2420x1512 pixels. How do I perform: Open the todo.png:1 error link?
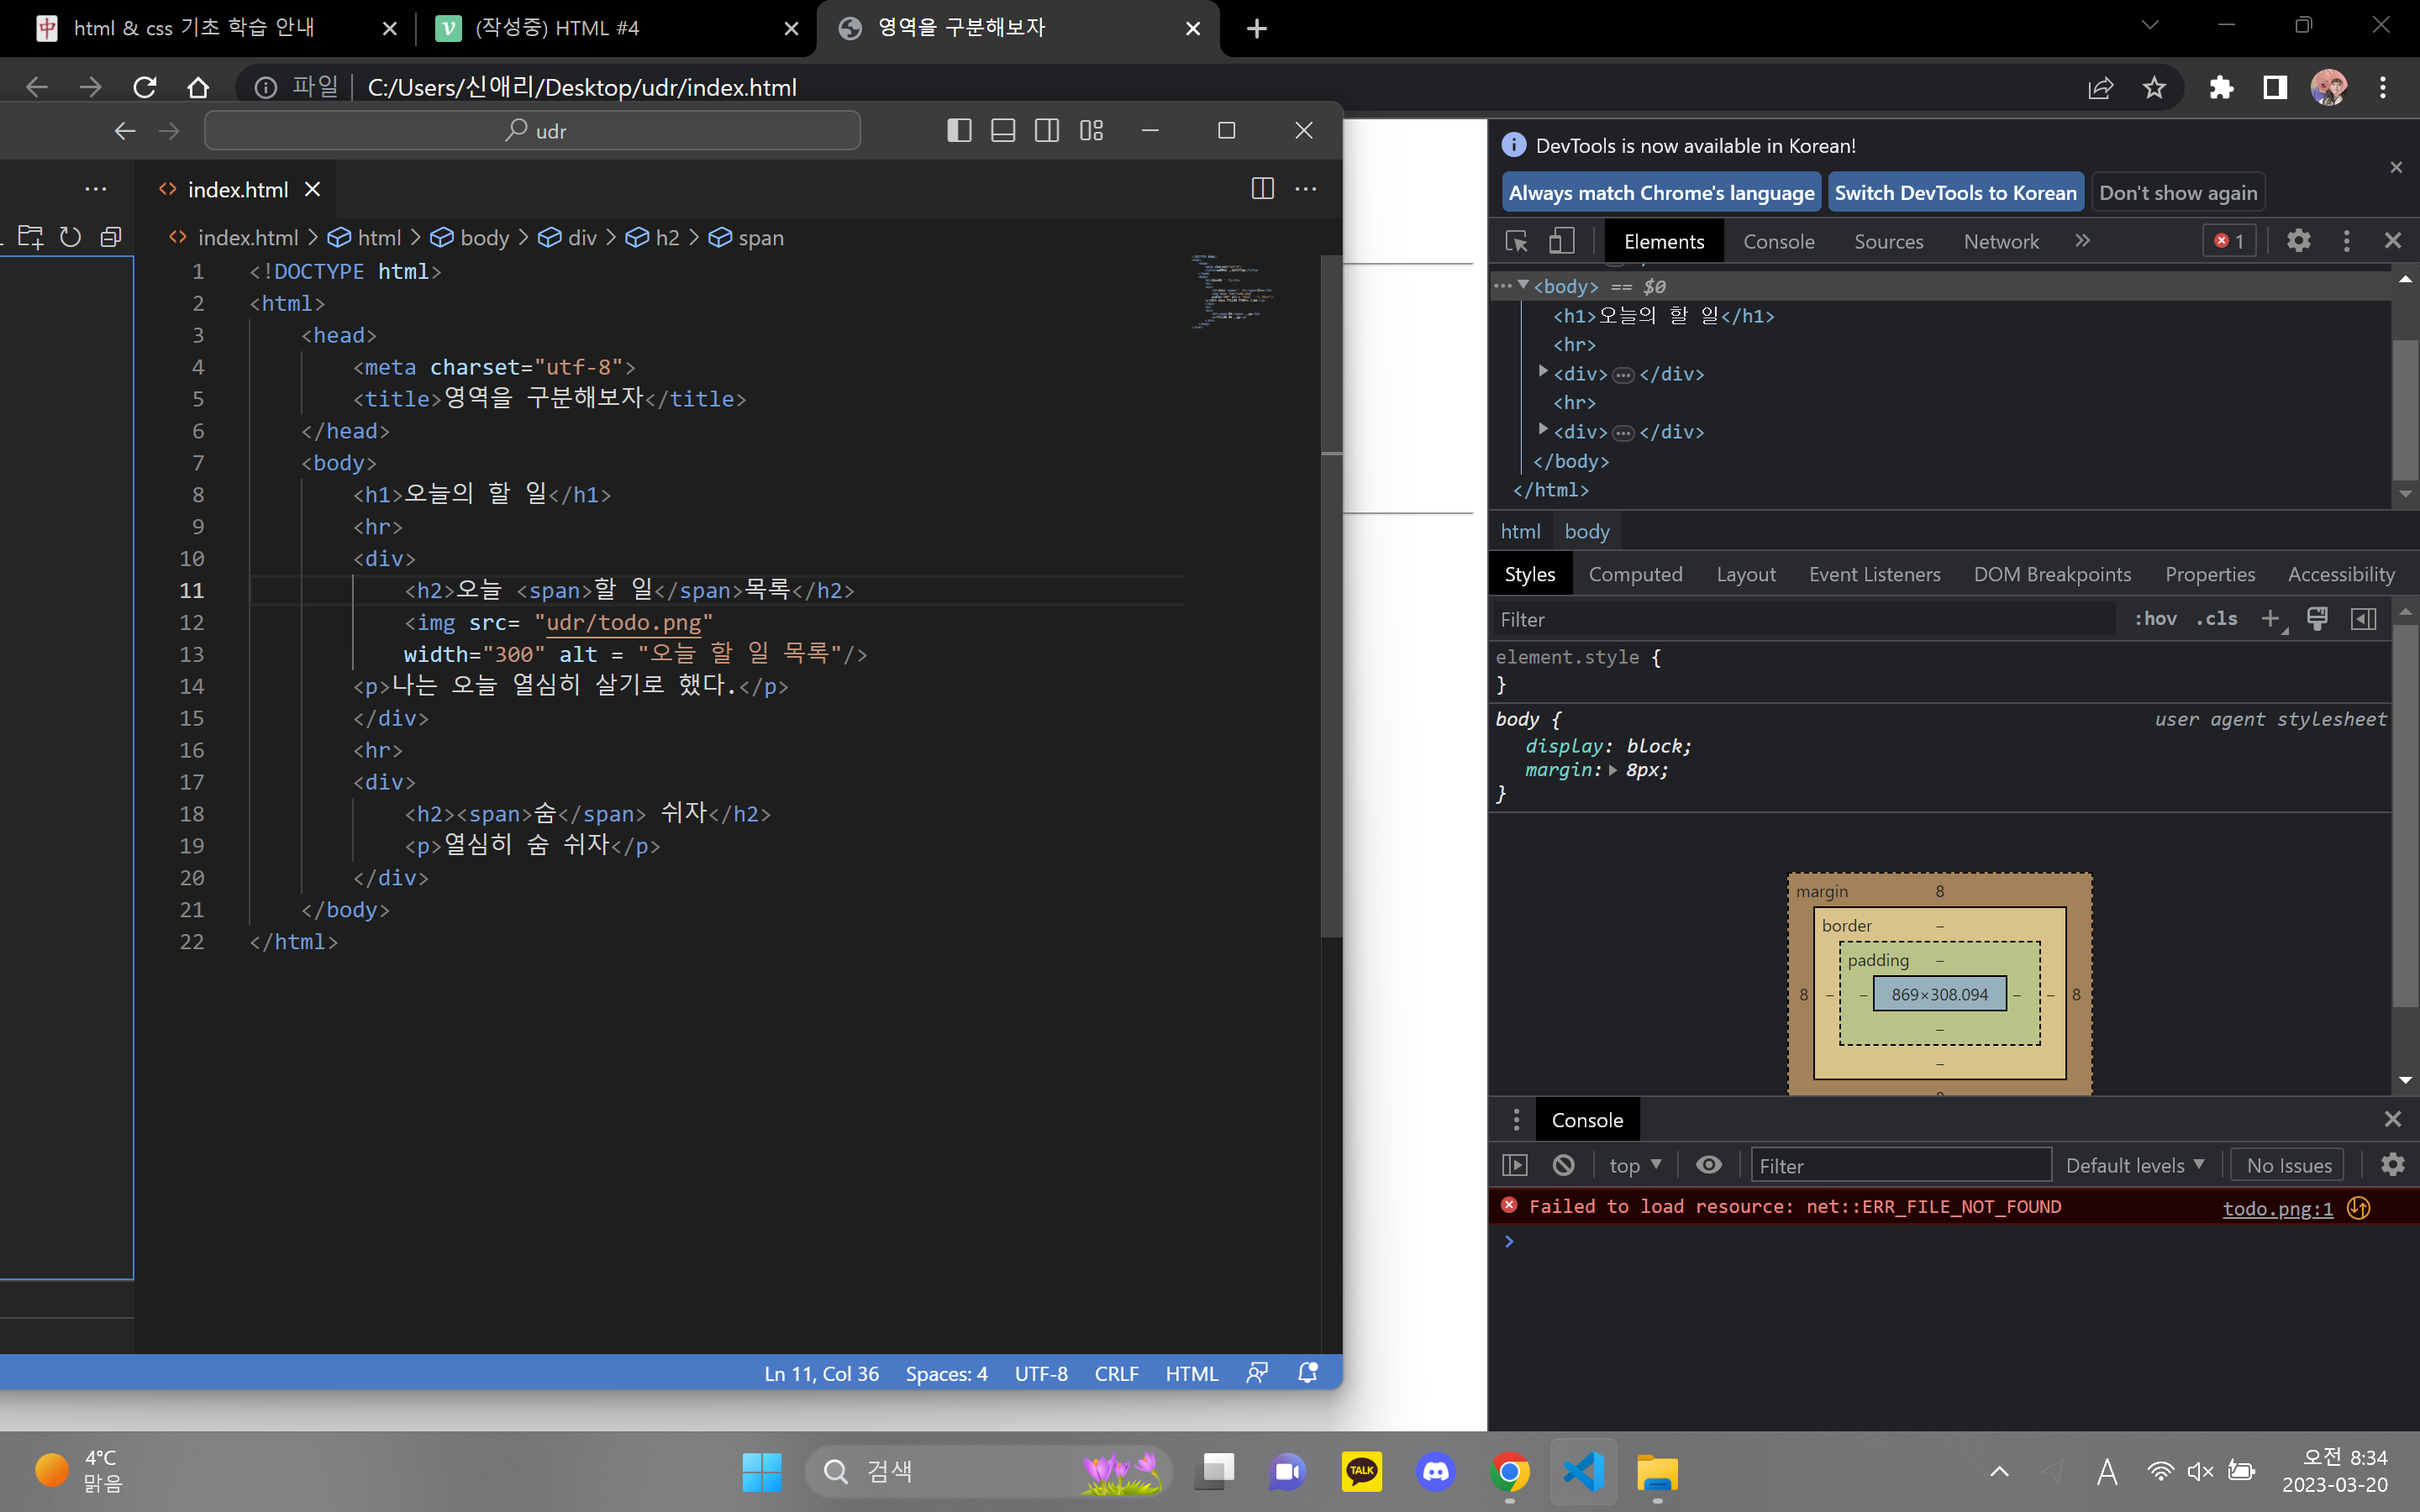2277,1208
